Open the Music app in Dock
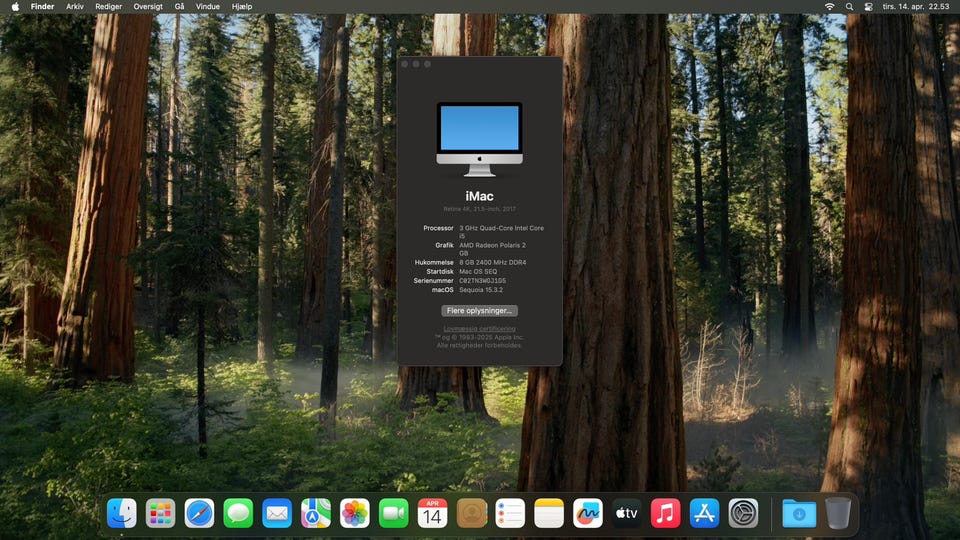960x540 pixels. click(x=665, y=513)
